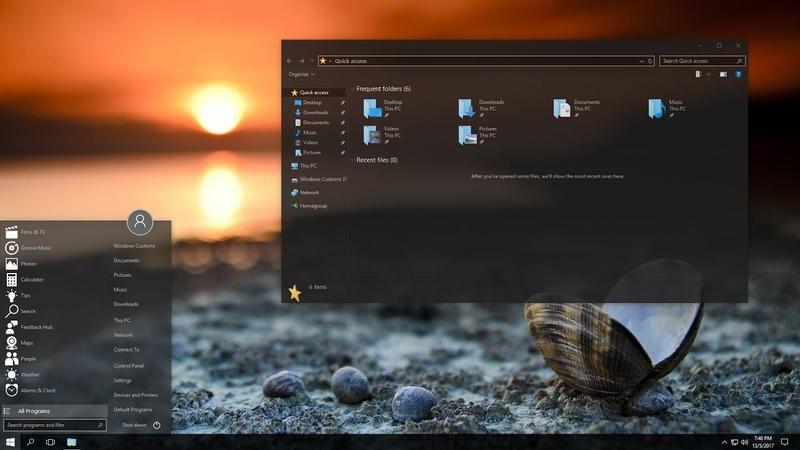Open Weather app icon
Screen dimensions: 800x450
(x=11, y=374)
